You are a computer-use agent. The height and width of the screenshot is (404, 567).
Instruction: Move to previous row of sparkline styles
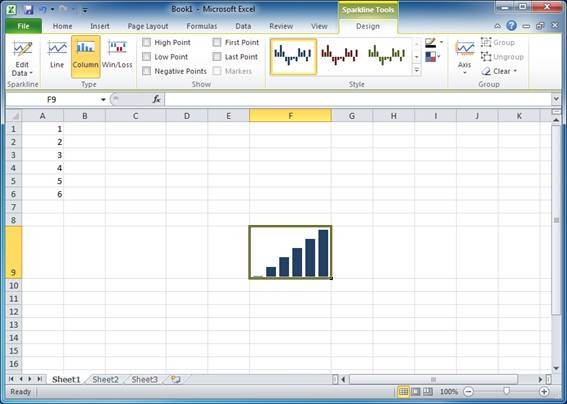(x=417, y=43)
